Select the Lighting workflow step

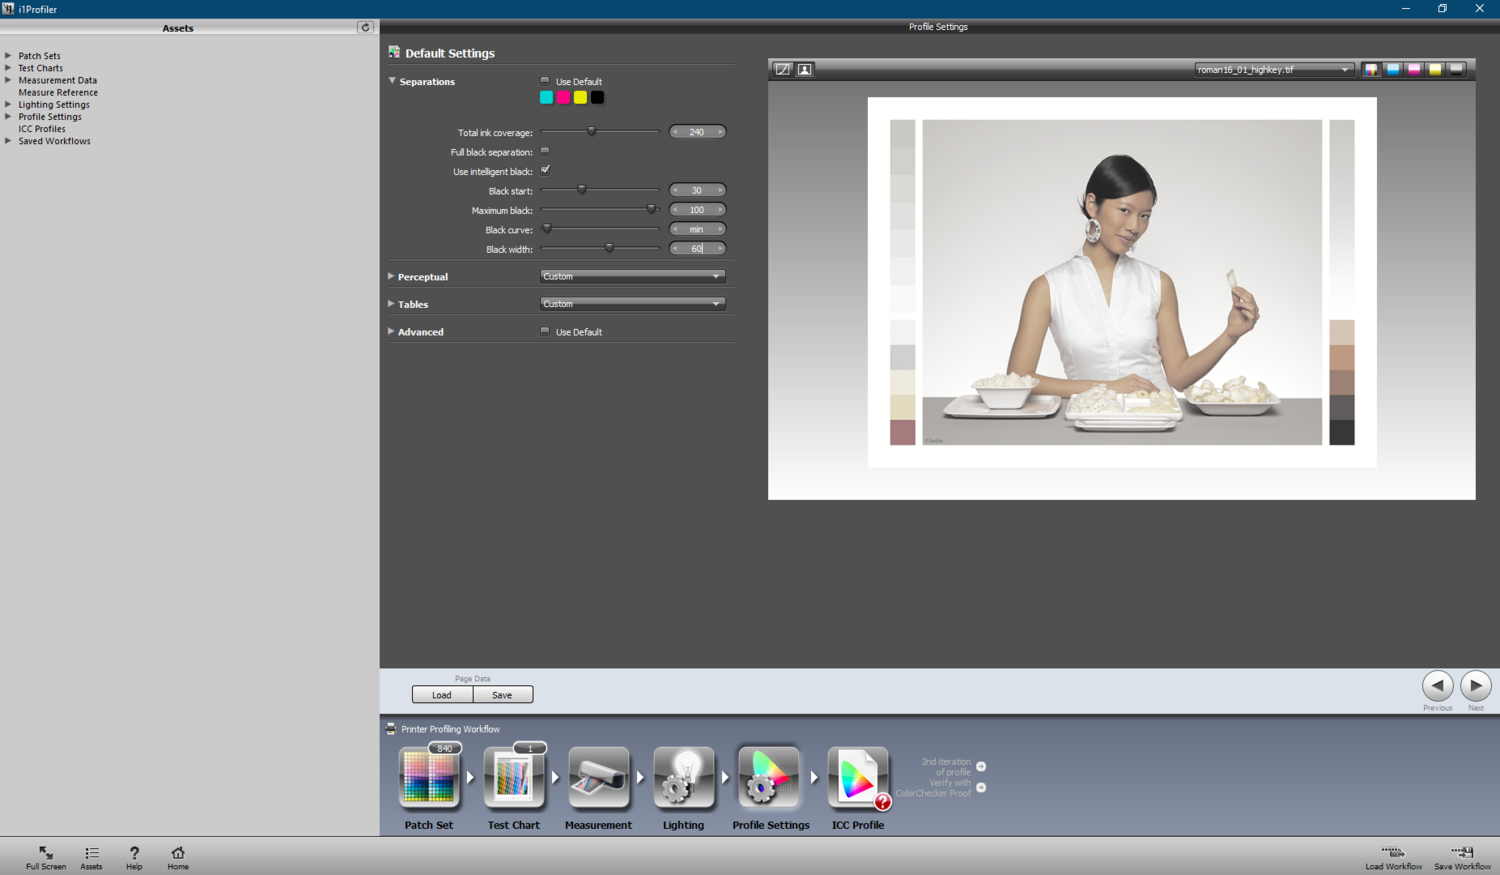pyautogui.click(x=683, y=778)
